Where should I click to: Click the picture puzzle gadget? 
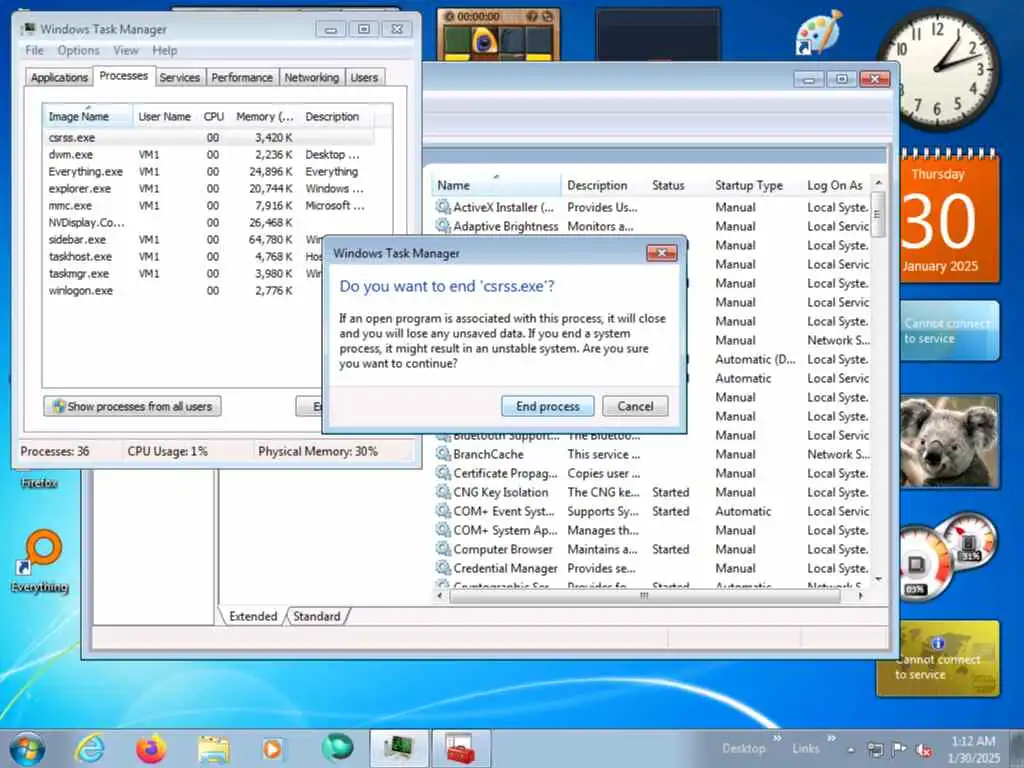(498, 35)
